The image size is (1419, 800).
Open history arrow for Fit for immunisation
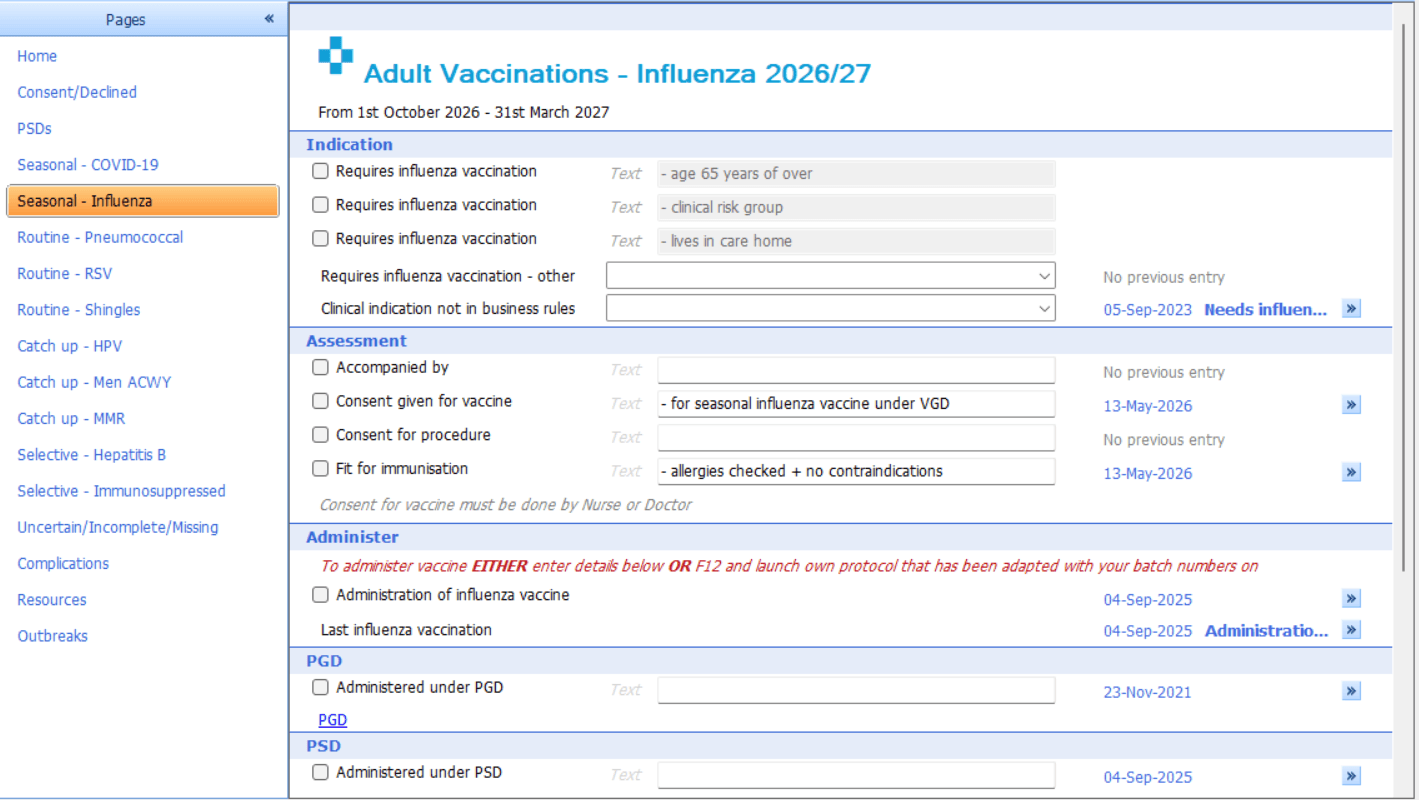pos(1351,472)
